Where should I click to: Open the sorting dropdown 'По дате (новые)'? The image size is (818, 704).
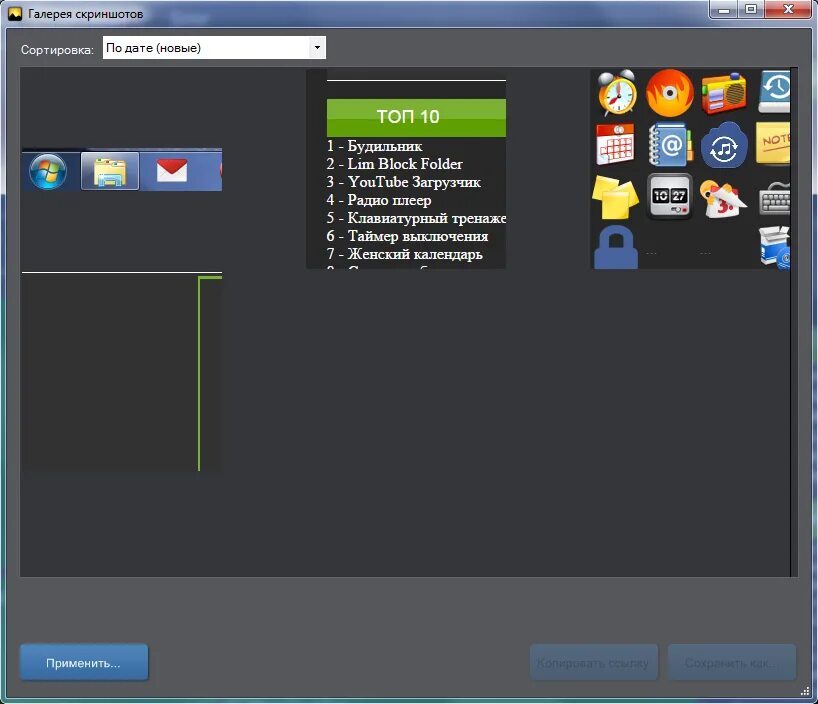(x=214, y=47)
